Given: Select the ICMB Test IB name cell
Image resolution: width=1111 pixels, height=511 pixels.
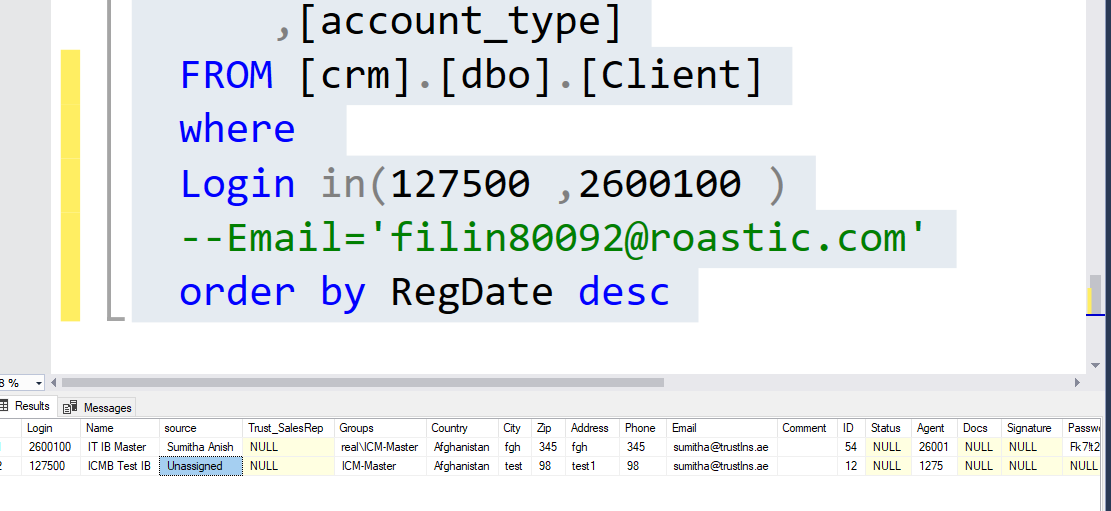Looking at the screenshot, I should tap(118, 466).
